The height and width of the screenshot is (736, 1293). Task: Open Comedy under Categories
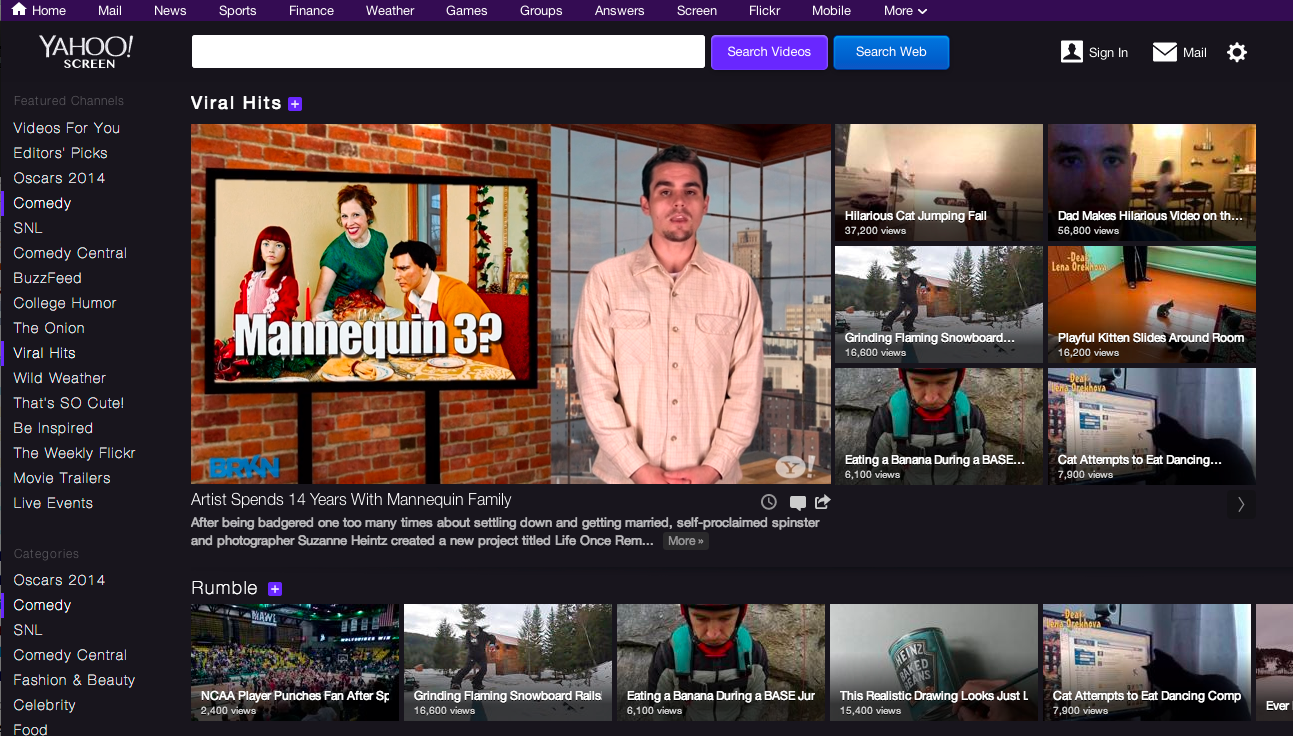[x=42, y=605]
